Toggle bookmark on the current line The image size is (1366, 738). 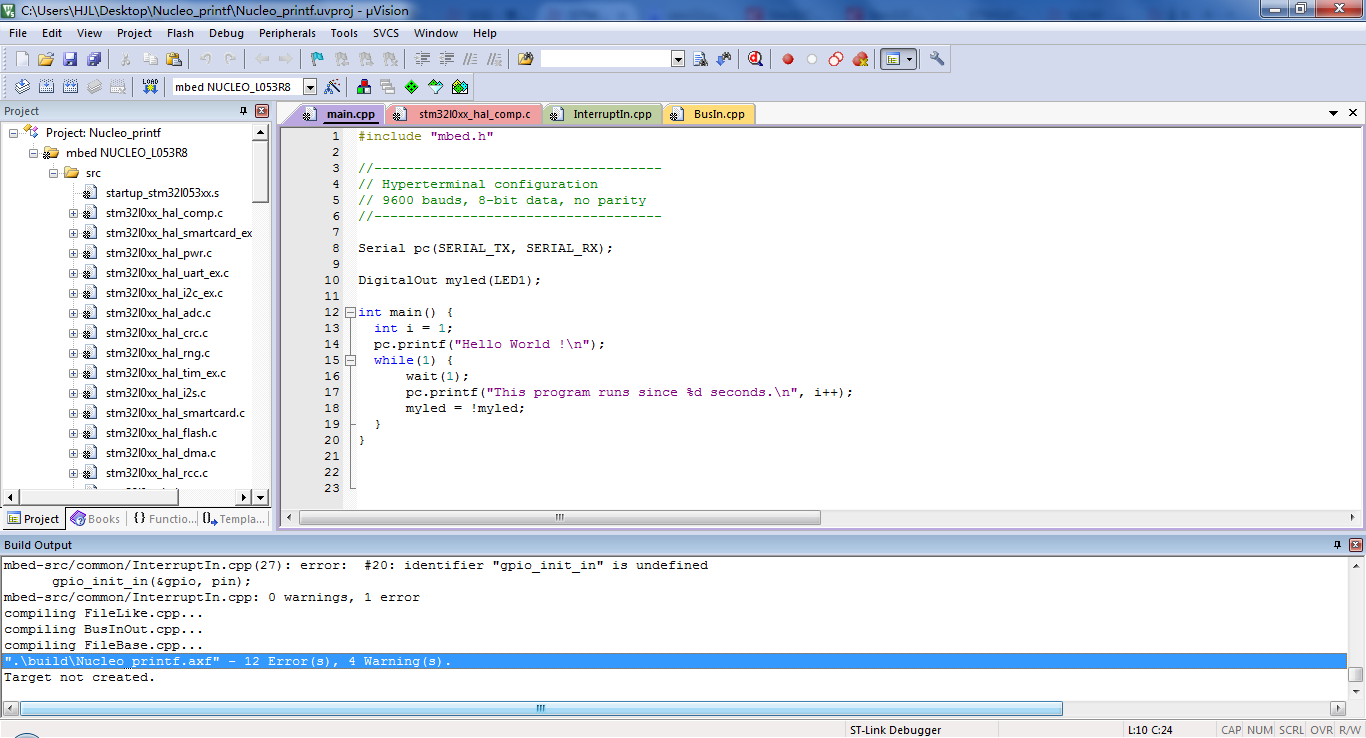coord(317,59)
